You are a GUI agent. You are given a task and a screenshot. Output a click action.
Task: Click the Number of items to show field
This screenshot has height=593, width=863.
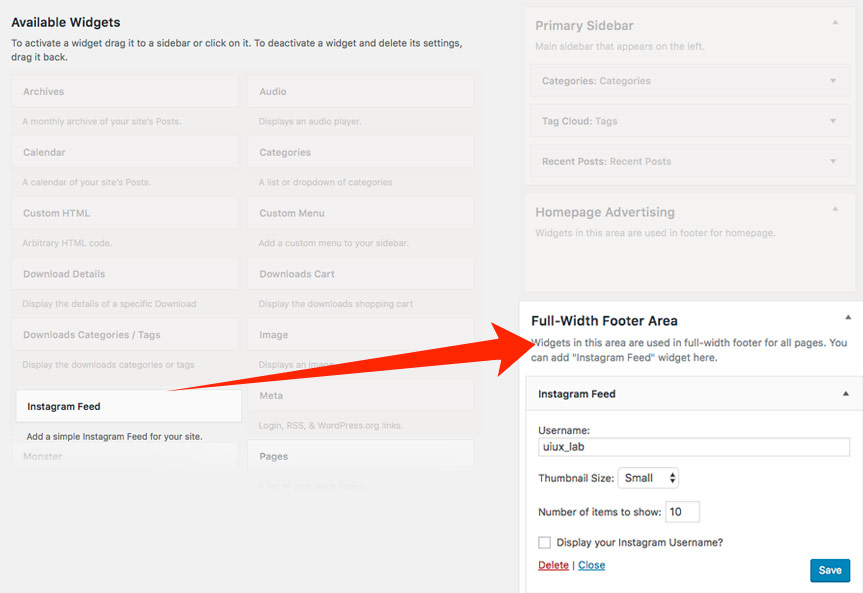[x=682, y=512]
